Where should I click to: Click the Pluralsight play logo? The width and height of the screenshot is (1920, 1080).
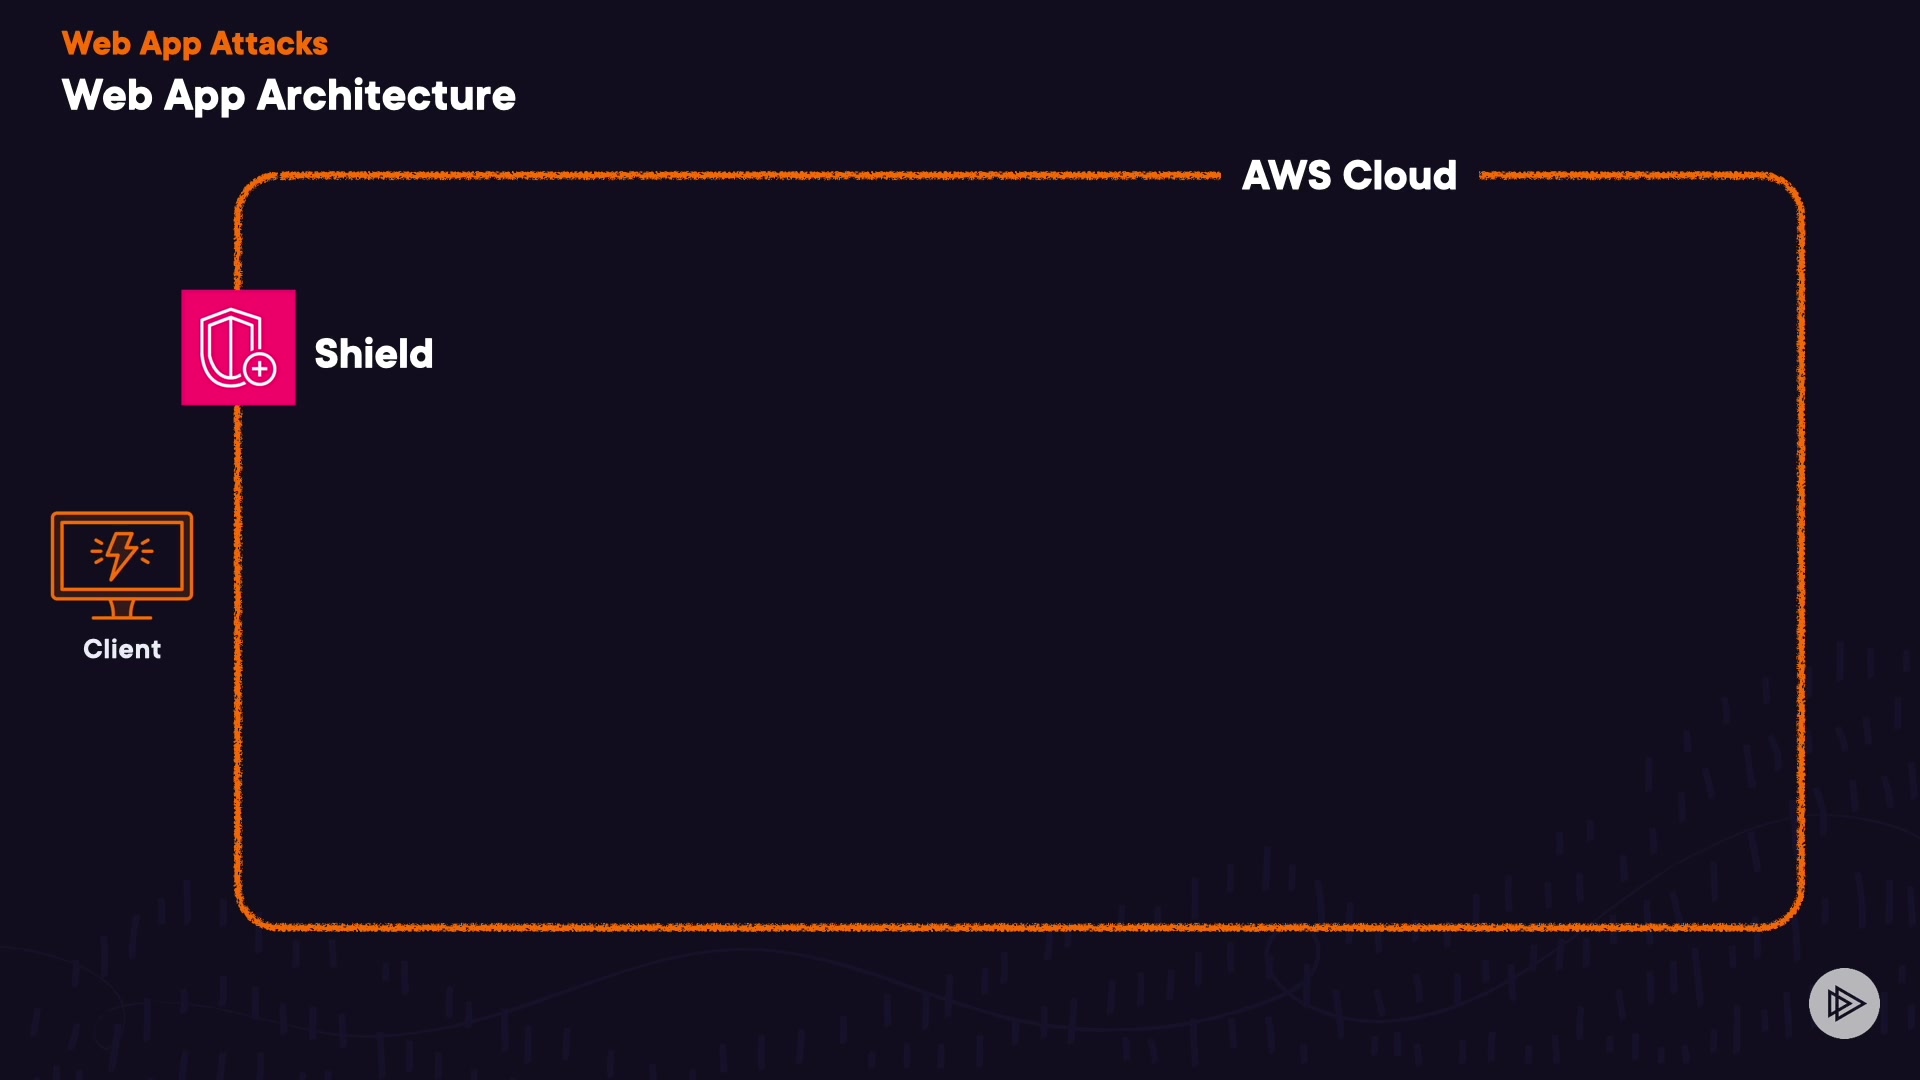(x=1844, y=1003)
